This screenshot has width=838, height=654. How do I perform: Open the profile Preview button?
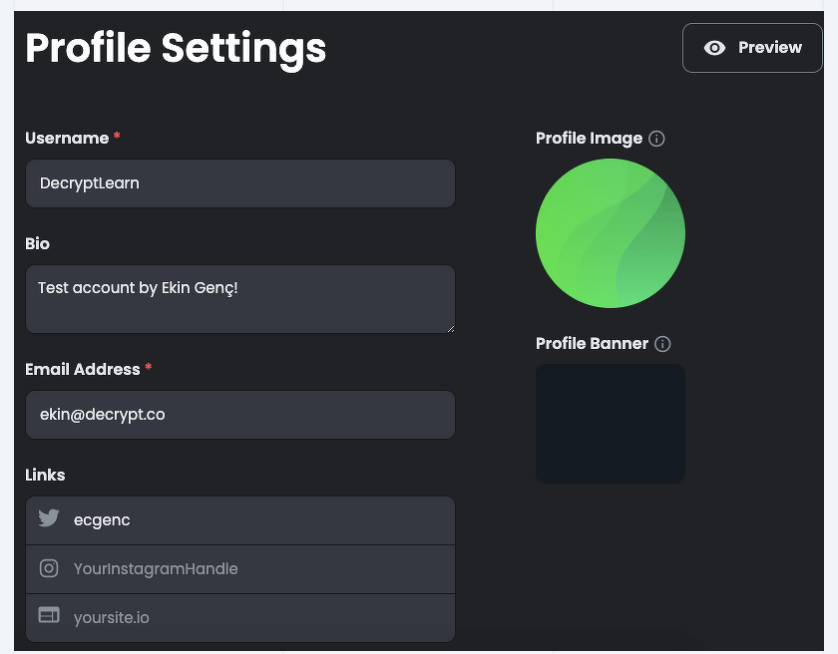[x=752, y=48]
